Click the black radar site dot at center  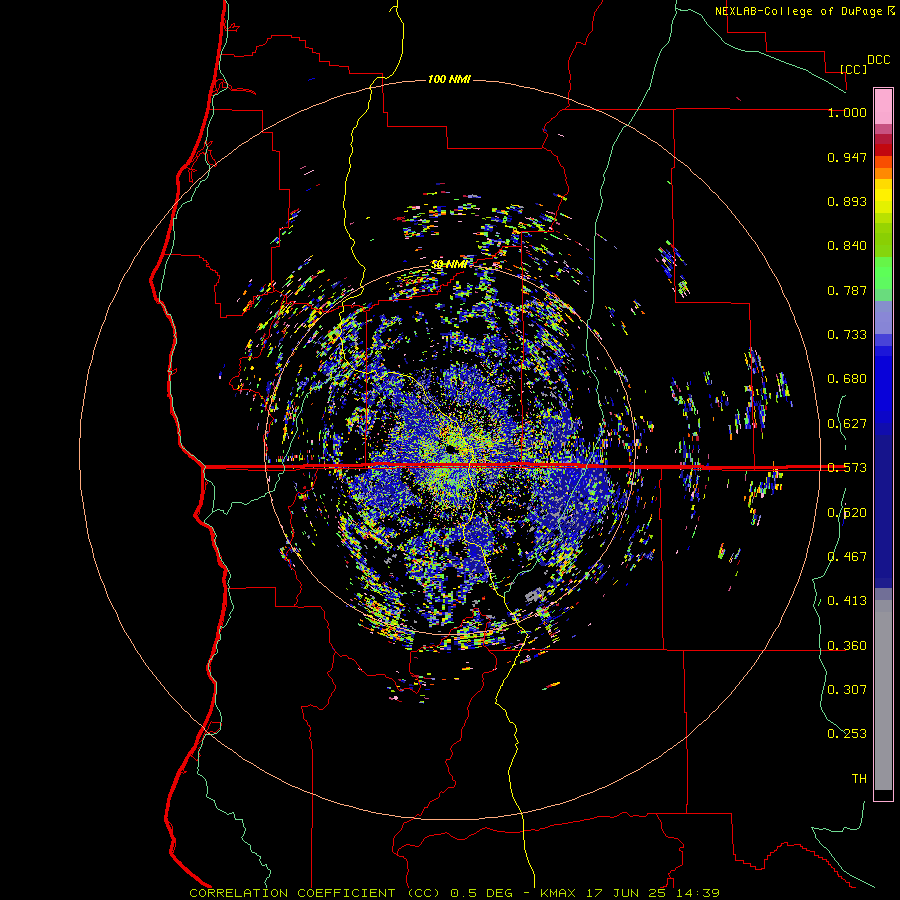452,448
